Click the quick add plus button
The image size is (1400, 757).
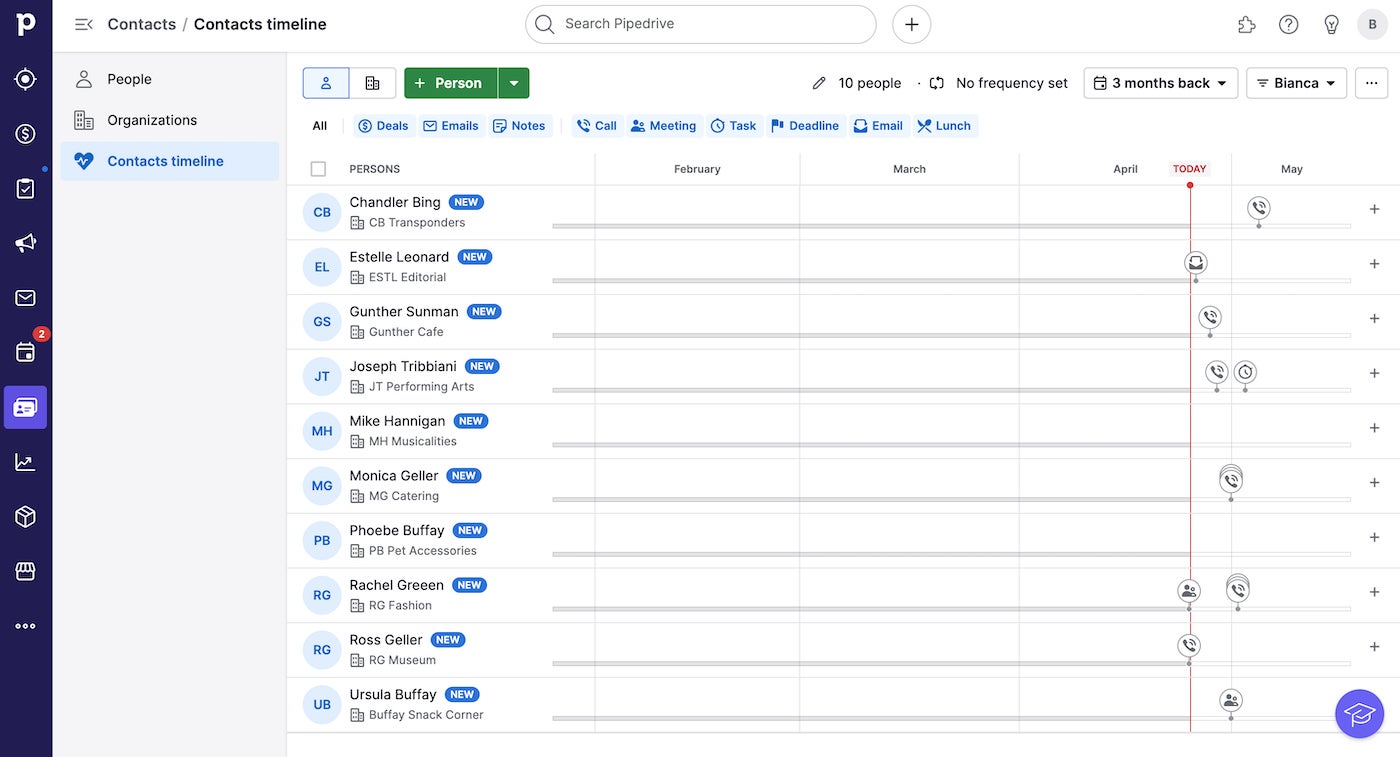coord(911,24)
